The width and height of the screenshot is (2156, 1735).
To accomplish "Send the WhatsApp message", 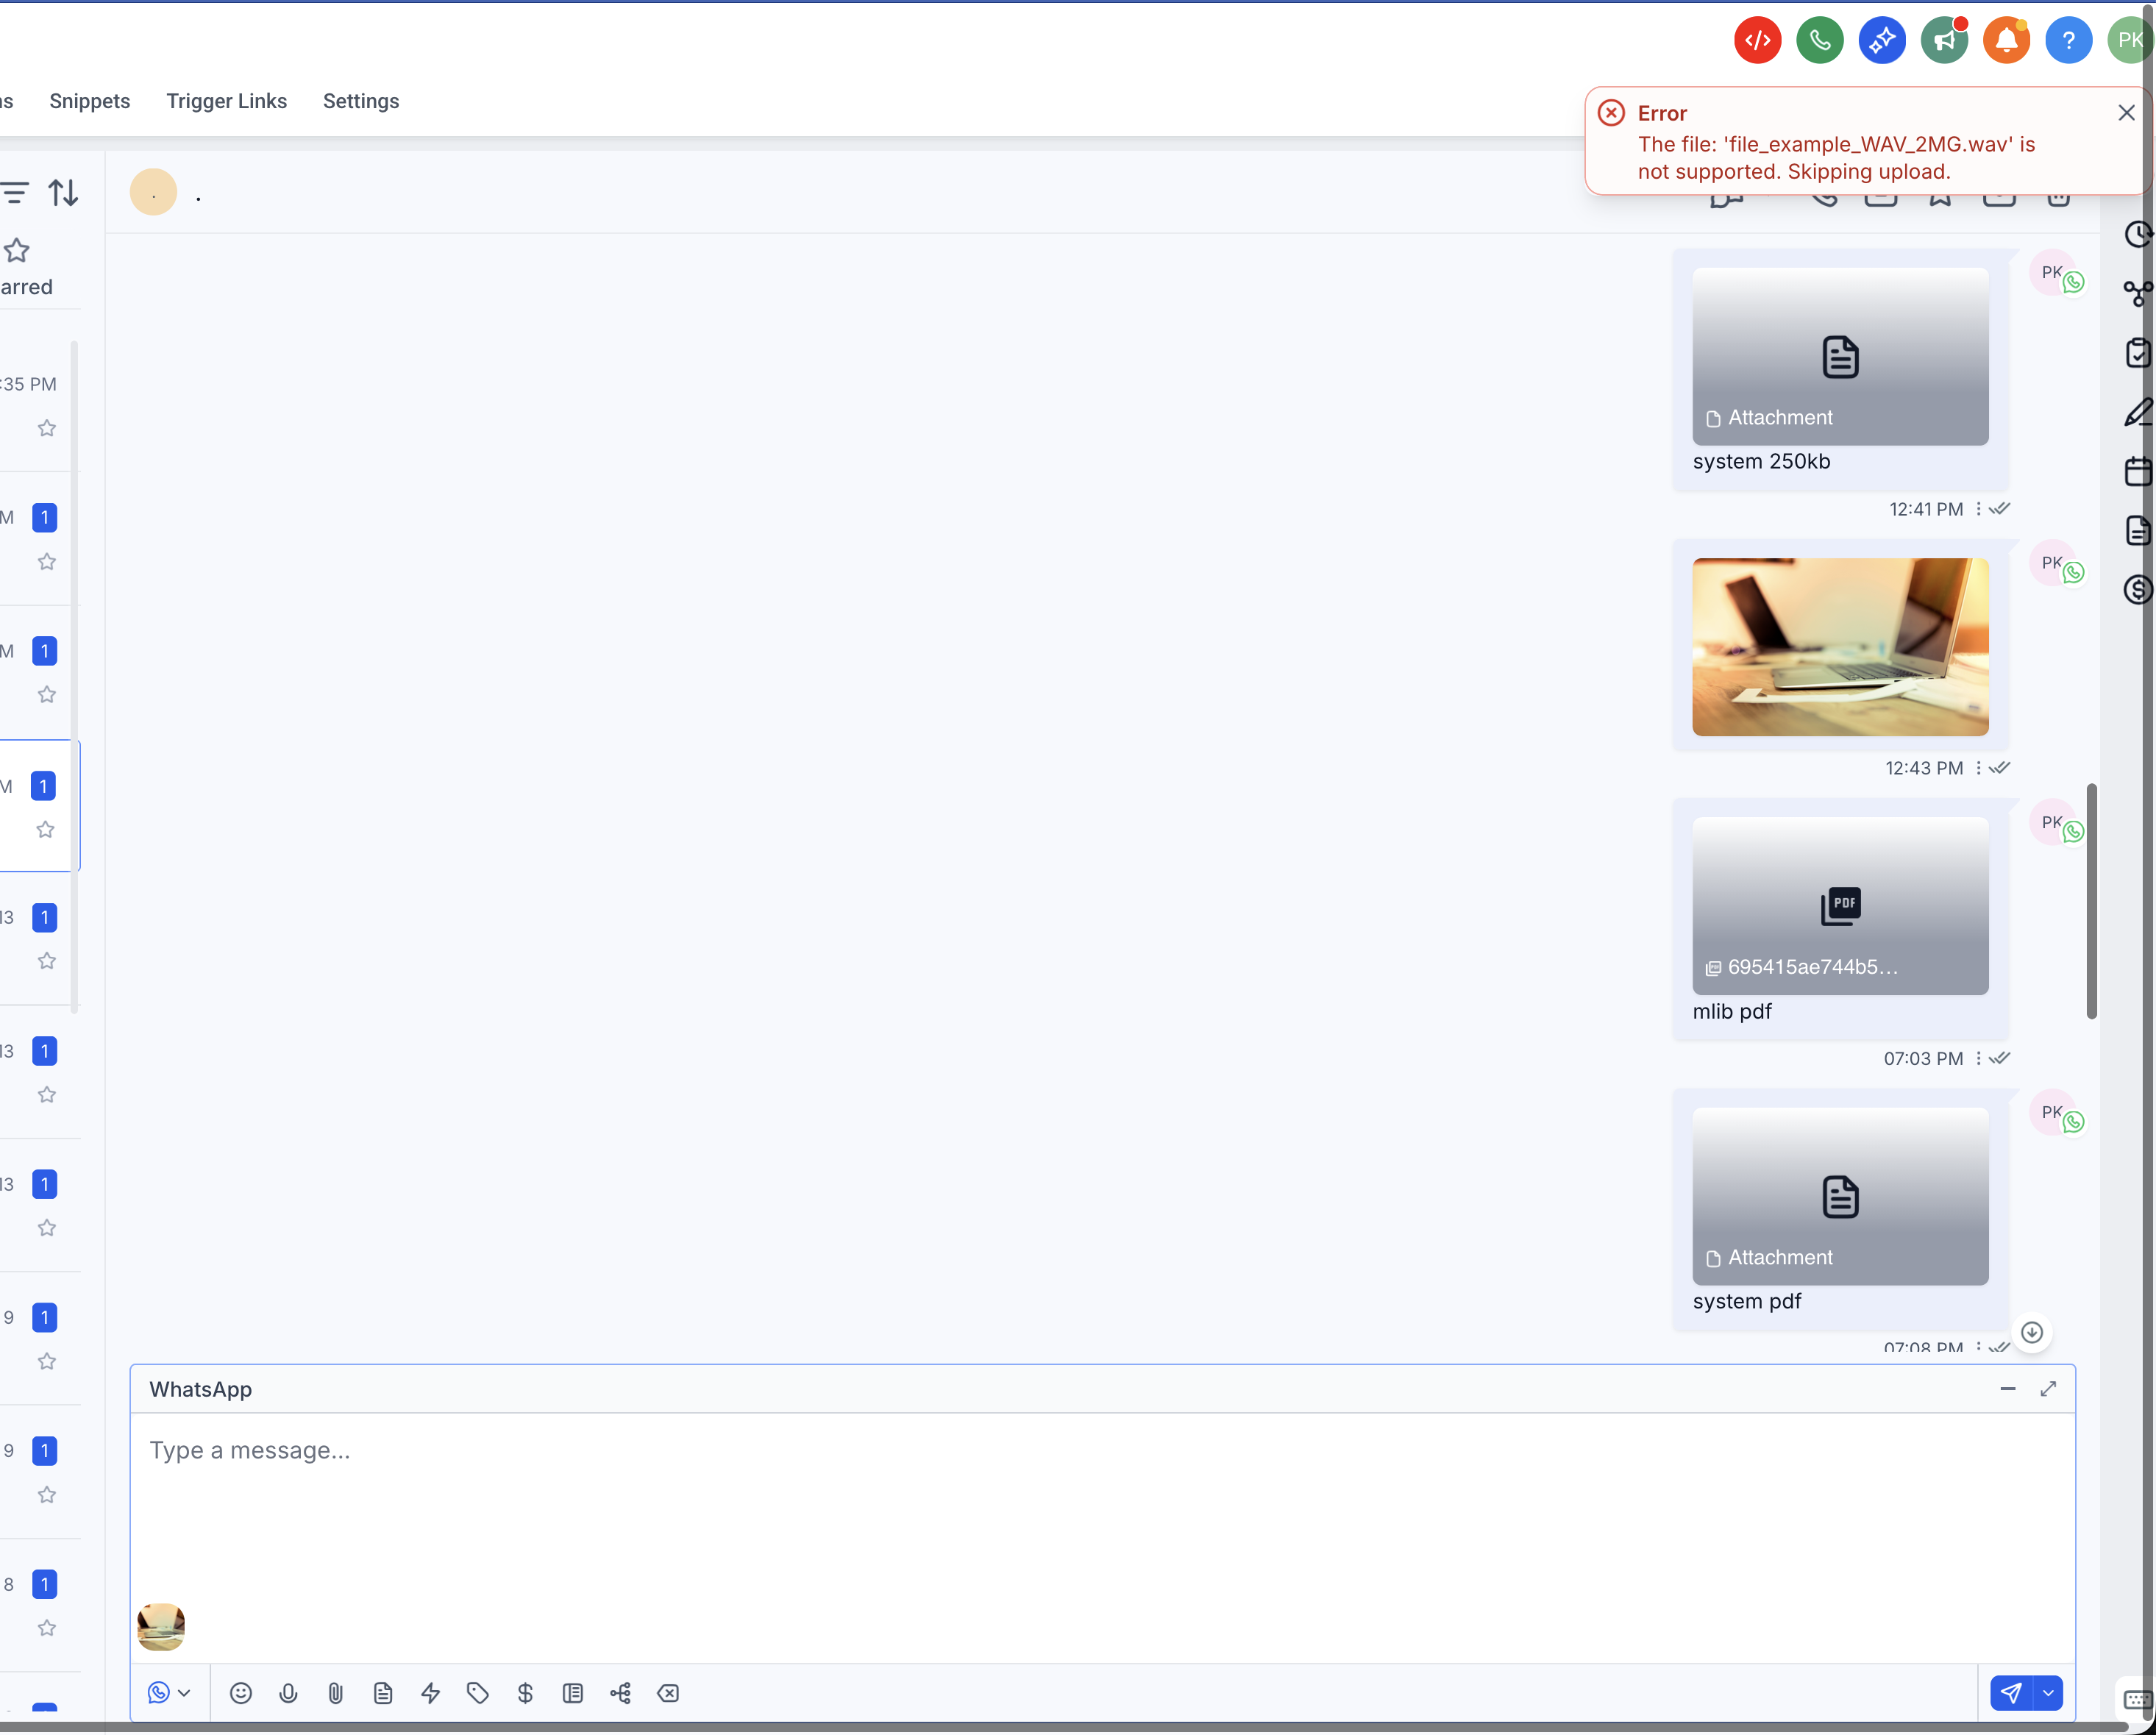I will [x=2011, y=1693].
